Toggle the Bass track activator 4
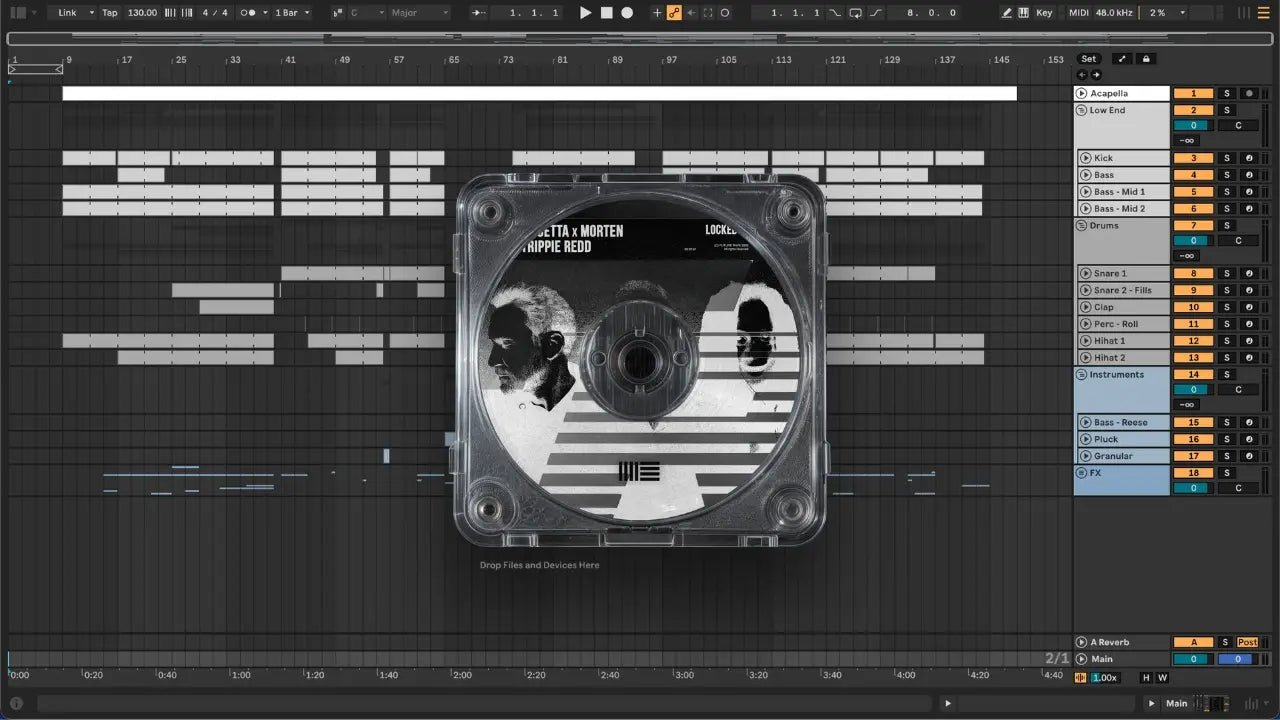Viewport: 1280px width, 720px height. click(1193, 175)
